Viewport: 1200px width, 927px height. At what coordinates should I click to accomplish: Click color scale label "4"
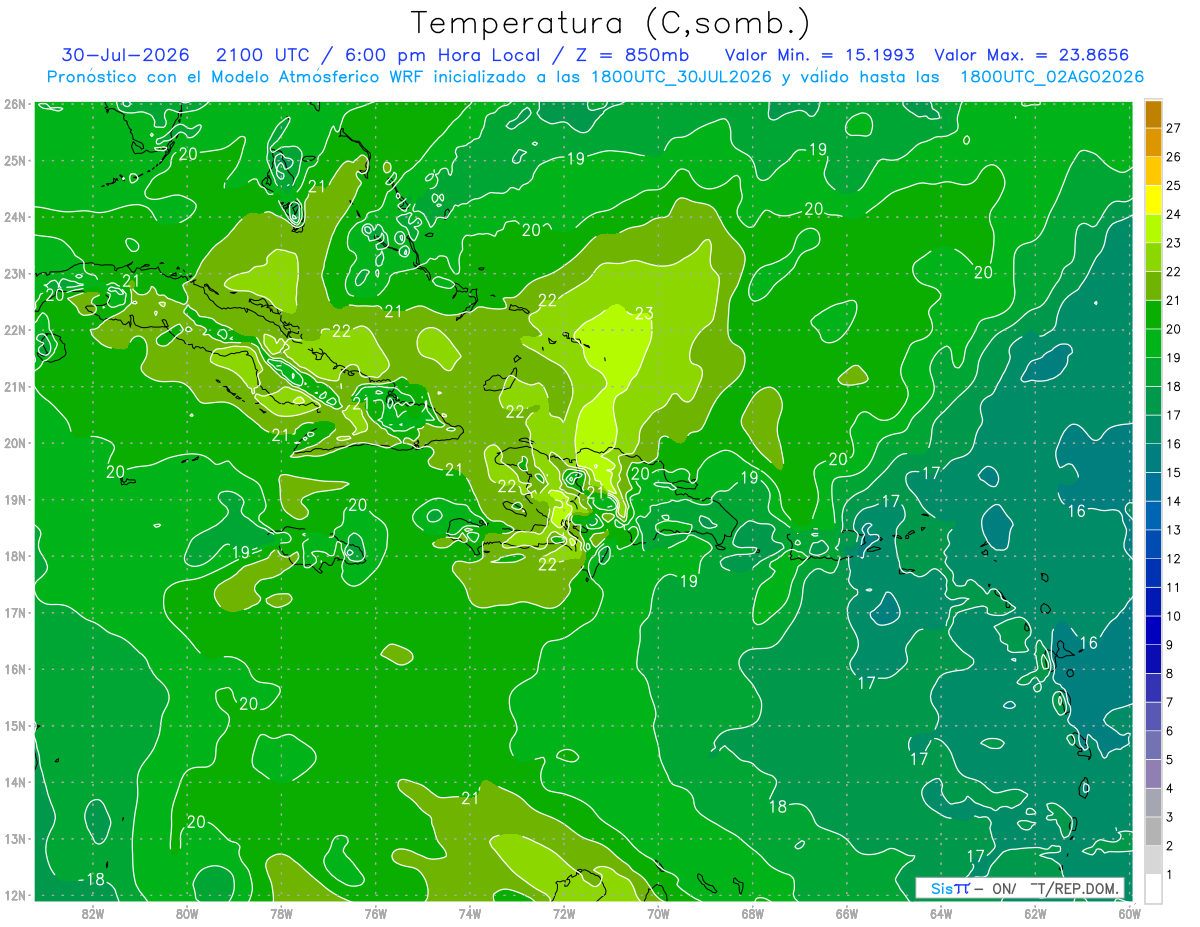pos(1170,788)
